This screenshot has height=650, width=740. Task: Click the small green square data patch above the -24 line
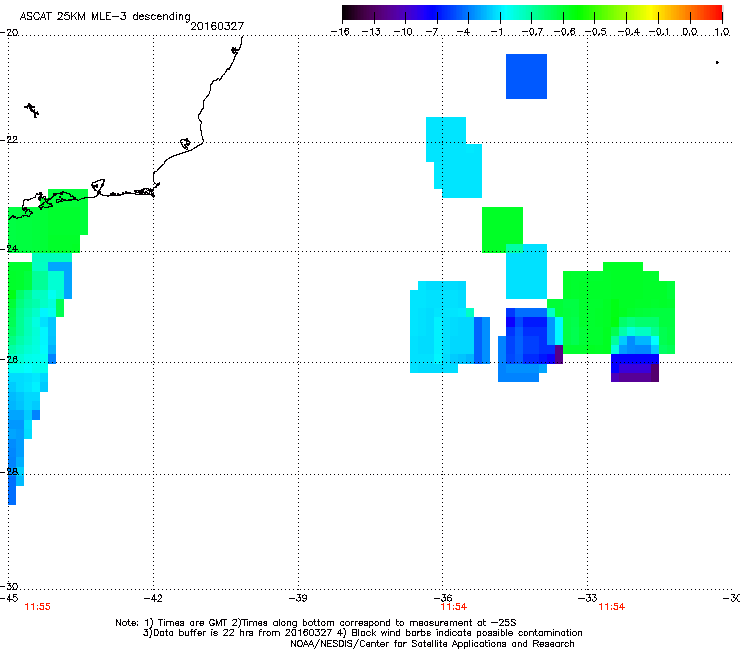coord(502,229)
